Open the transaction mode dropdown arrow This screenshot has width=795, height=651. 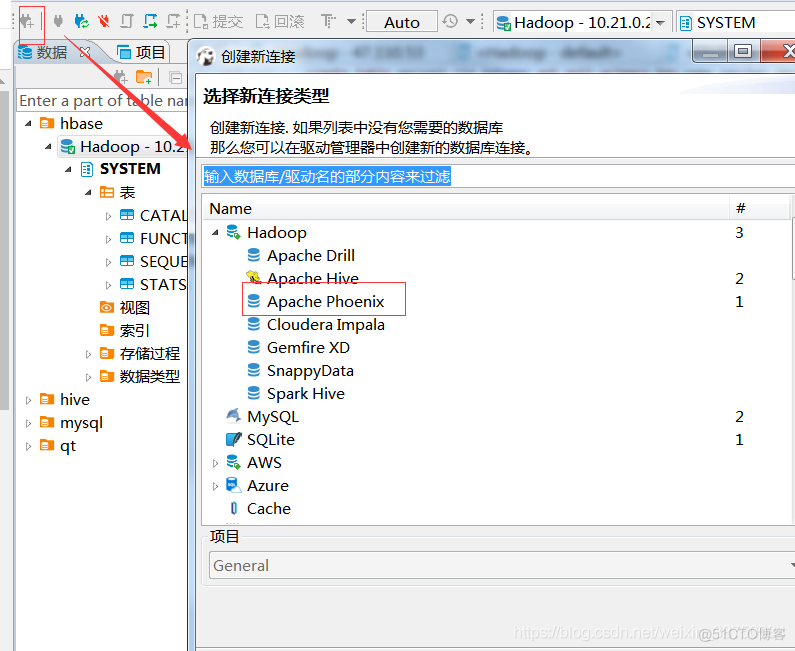coord(351,22)
